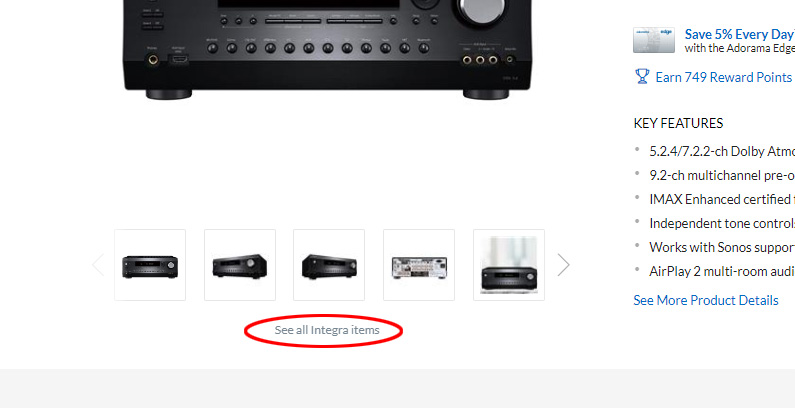The width and height of the screenshot is (795, 408).
Task: Click the Adorama Edge credit card image
Action: pyautogui.click(x=654, y=40)
